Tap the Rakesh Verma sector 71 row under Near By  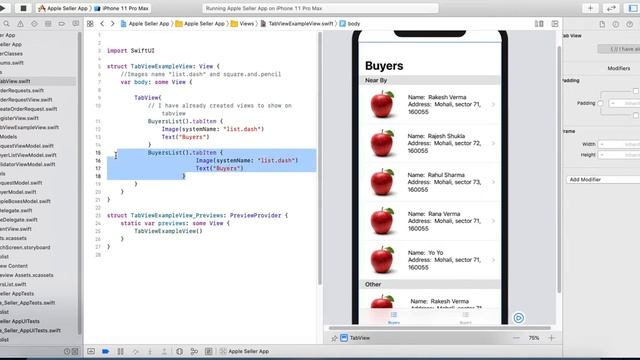(x=429, y=104)
